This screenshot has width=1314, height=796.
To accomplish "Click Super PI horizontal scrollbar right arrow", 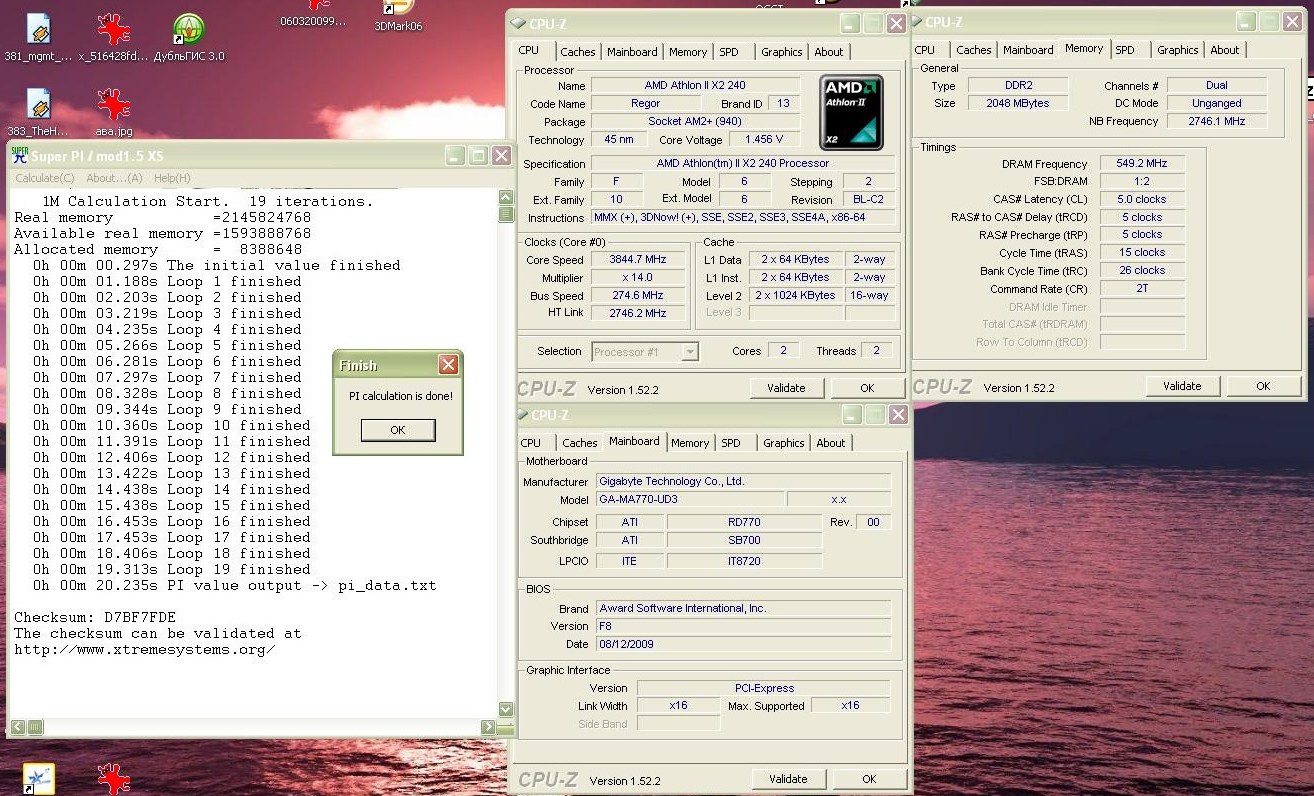I will click(488, 727).
